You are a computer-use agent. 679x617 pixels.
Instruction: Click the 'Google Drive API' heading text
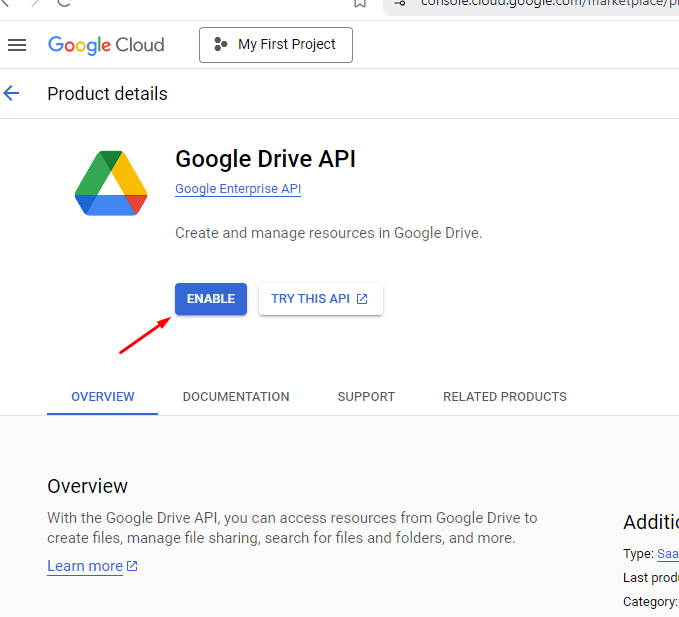[x=265, y=159]
